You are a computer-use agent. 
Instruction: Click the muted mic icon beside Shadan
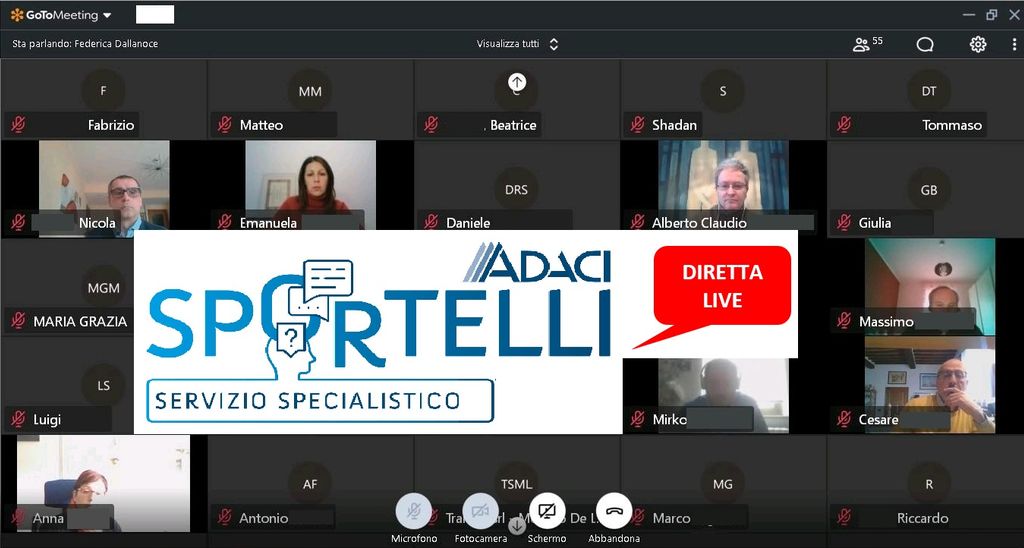click(x=637, y=125)
